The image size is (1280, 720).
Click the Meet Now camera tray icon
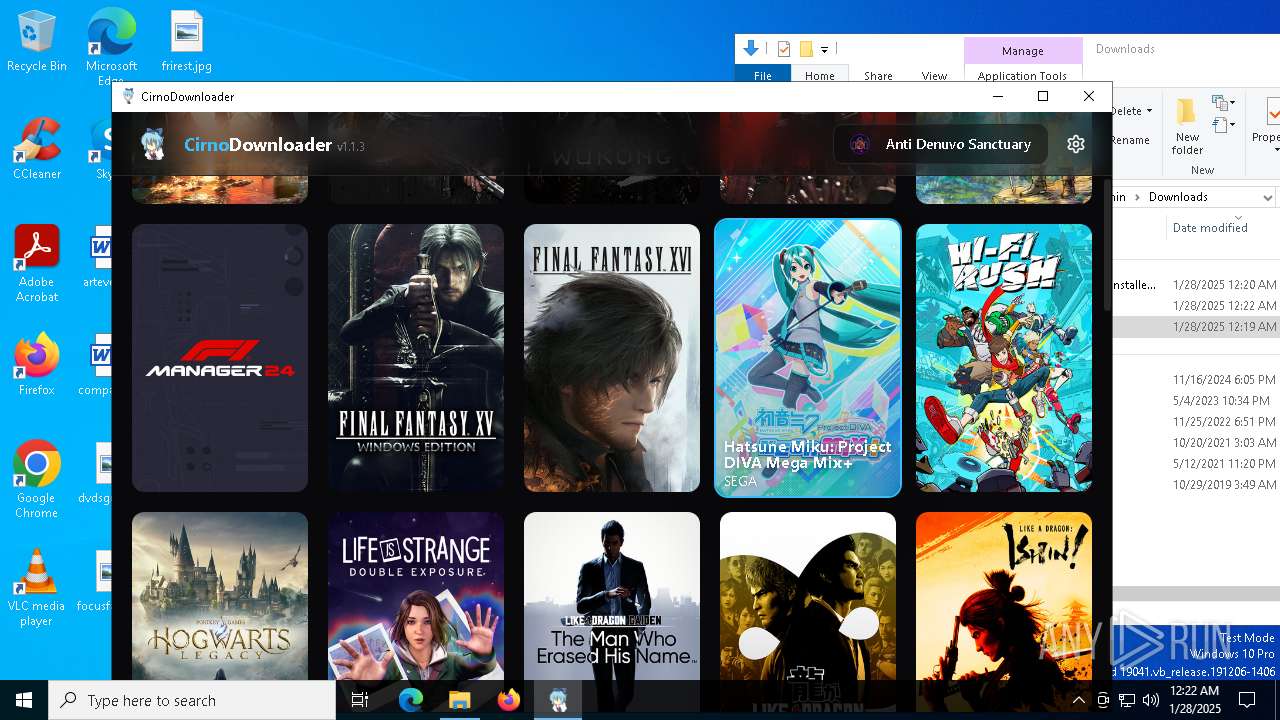point(1103,700)
